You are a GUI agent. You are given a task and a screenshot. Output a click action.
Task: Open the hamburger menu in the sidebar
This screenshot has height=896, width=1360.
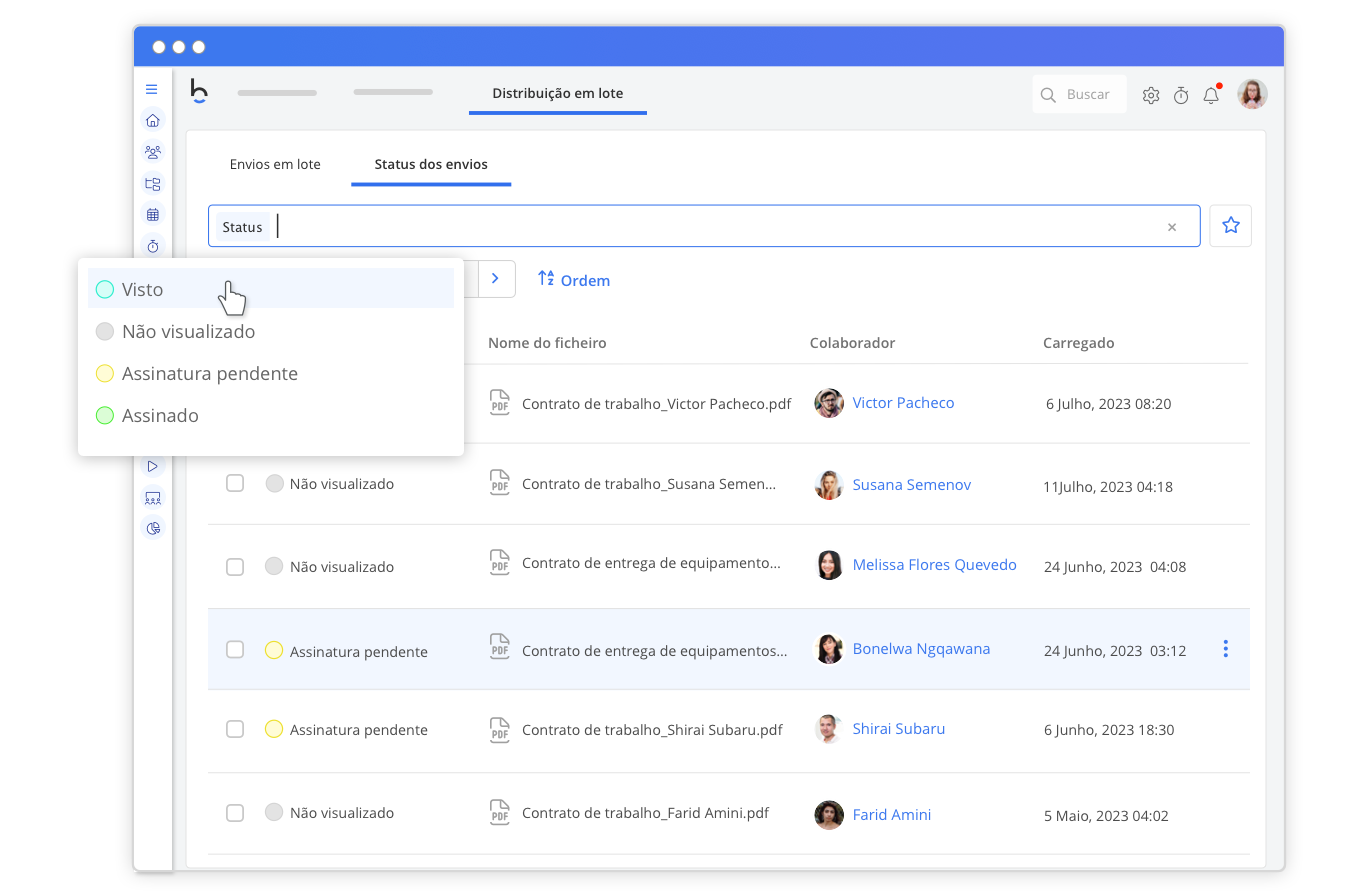(152, 90)
